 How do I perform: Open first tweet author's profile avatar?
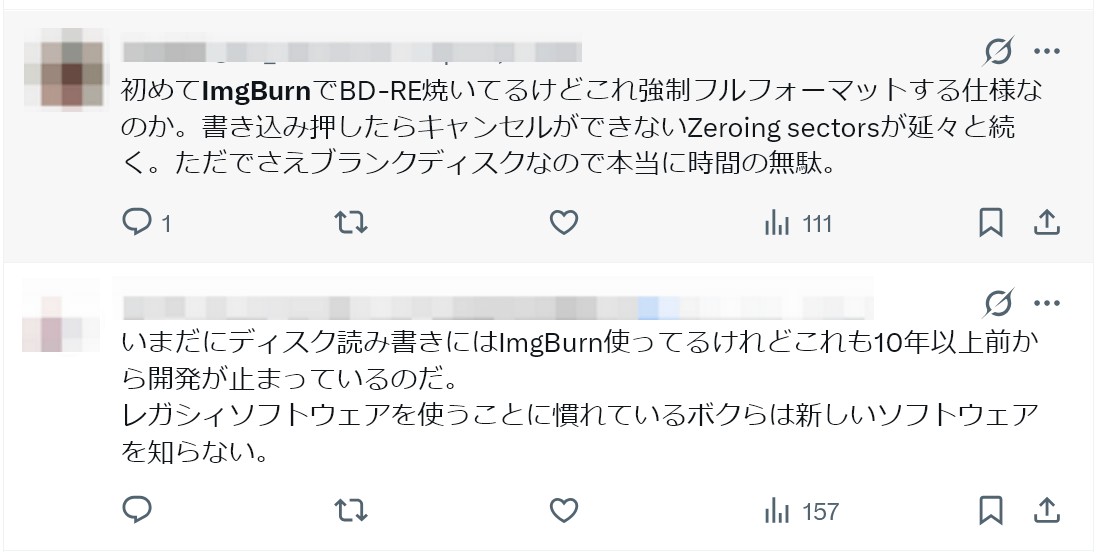pyautogui.click(x=63, y=68)
